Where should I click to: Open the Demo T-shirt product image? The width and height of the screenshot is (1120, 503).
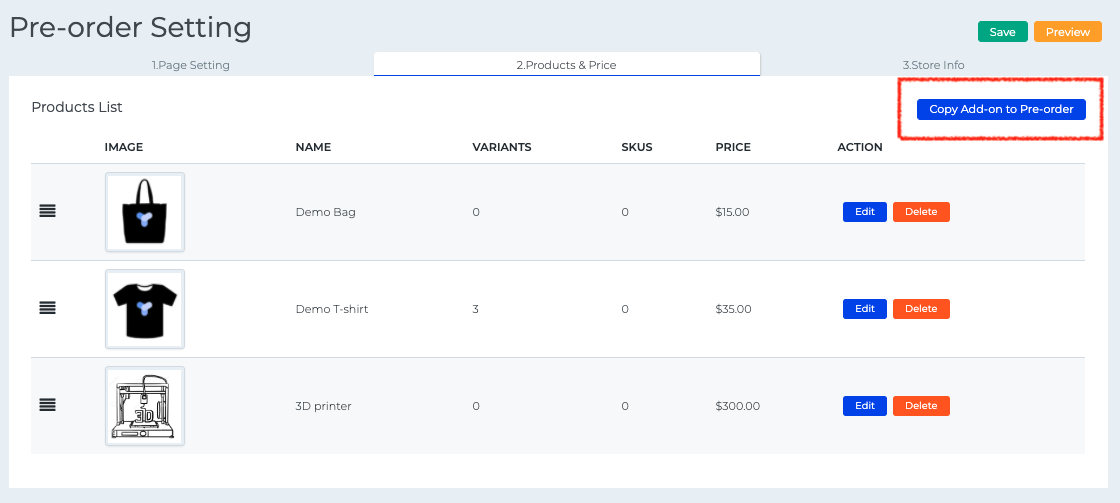[145, 309]
